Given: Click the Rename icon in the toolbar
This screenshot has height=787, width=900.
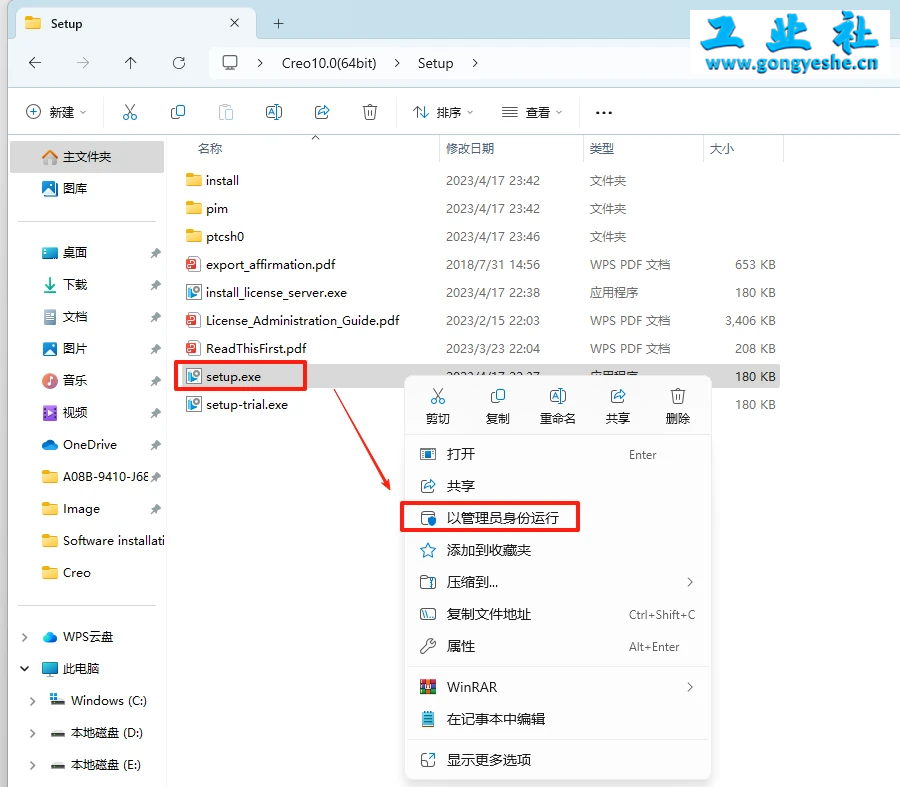Looking at the screenshot, I should (x=274, y=112).
